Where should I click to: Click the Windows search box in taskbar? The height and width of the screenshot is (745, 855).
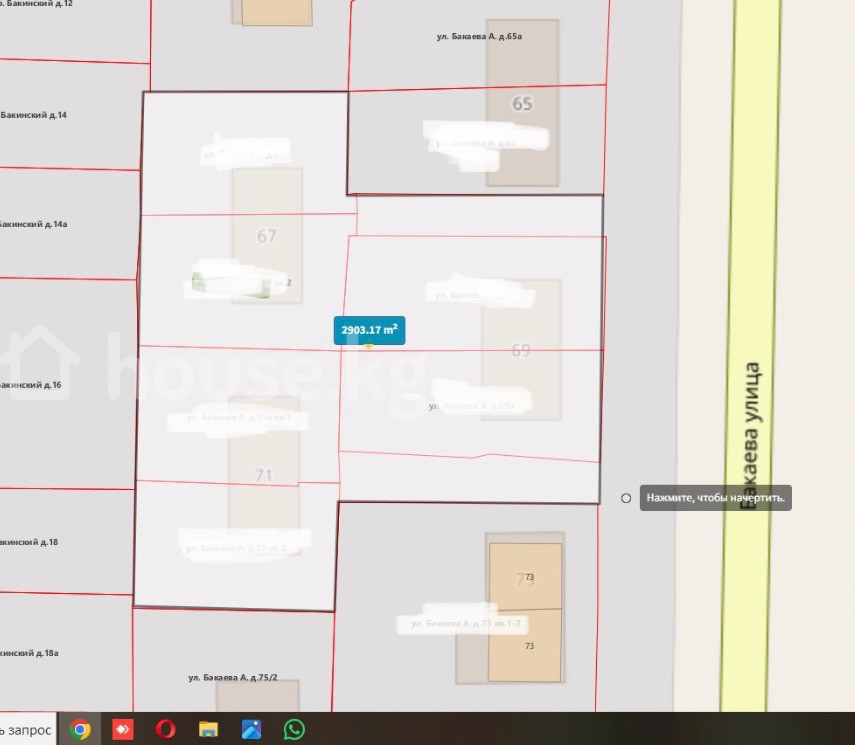coord(26,729)
